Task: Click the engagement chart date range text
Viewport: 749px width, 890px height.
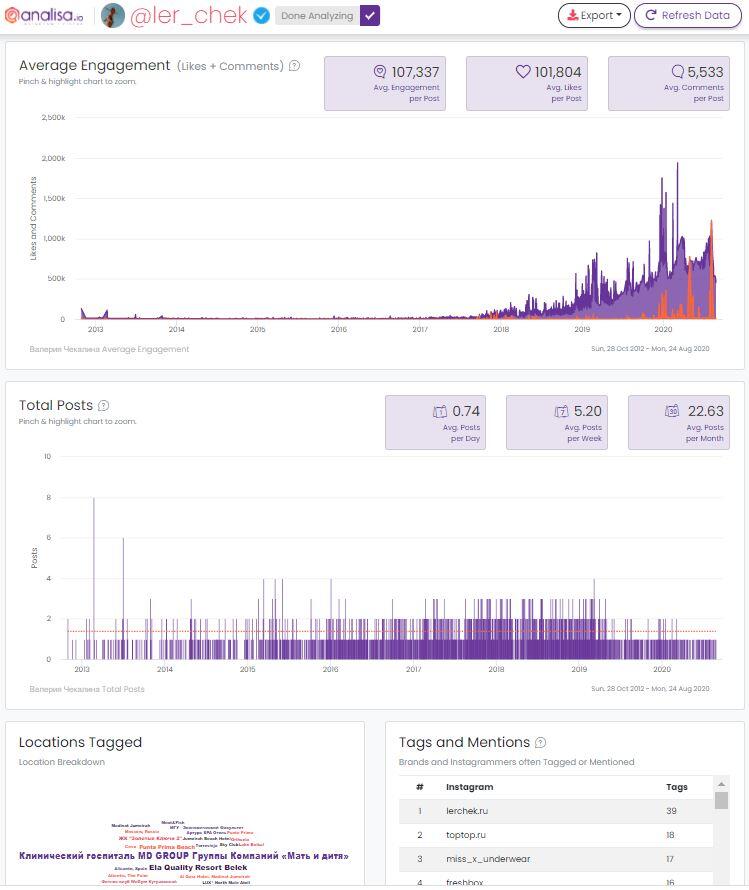Action: (x=650, y=349)
